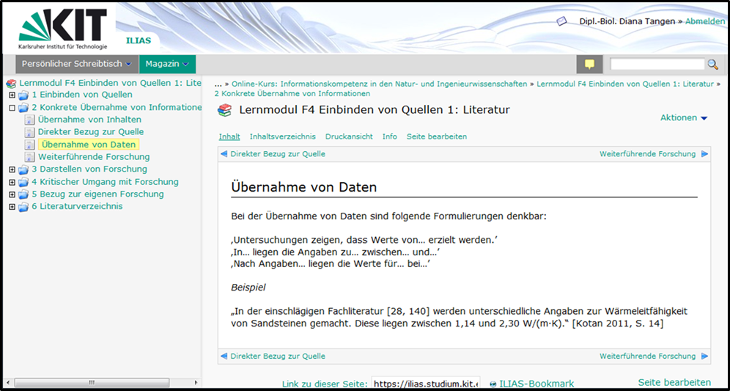Click the bottom-right Seite bearbeiten link
Image resolution: width=730 pixels, height=391 pixels.
tap(675, 382)
